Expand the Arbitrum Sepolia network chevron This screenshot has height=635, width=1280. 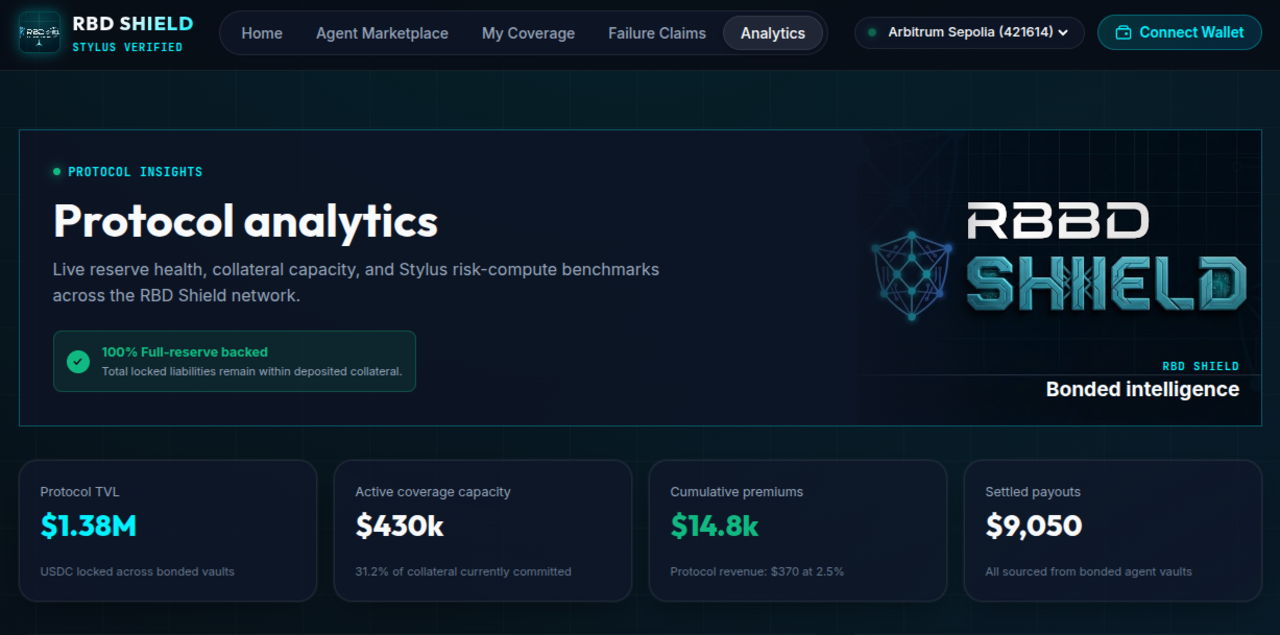(x=1063, y=32)
